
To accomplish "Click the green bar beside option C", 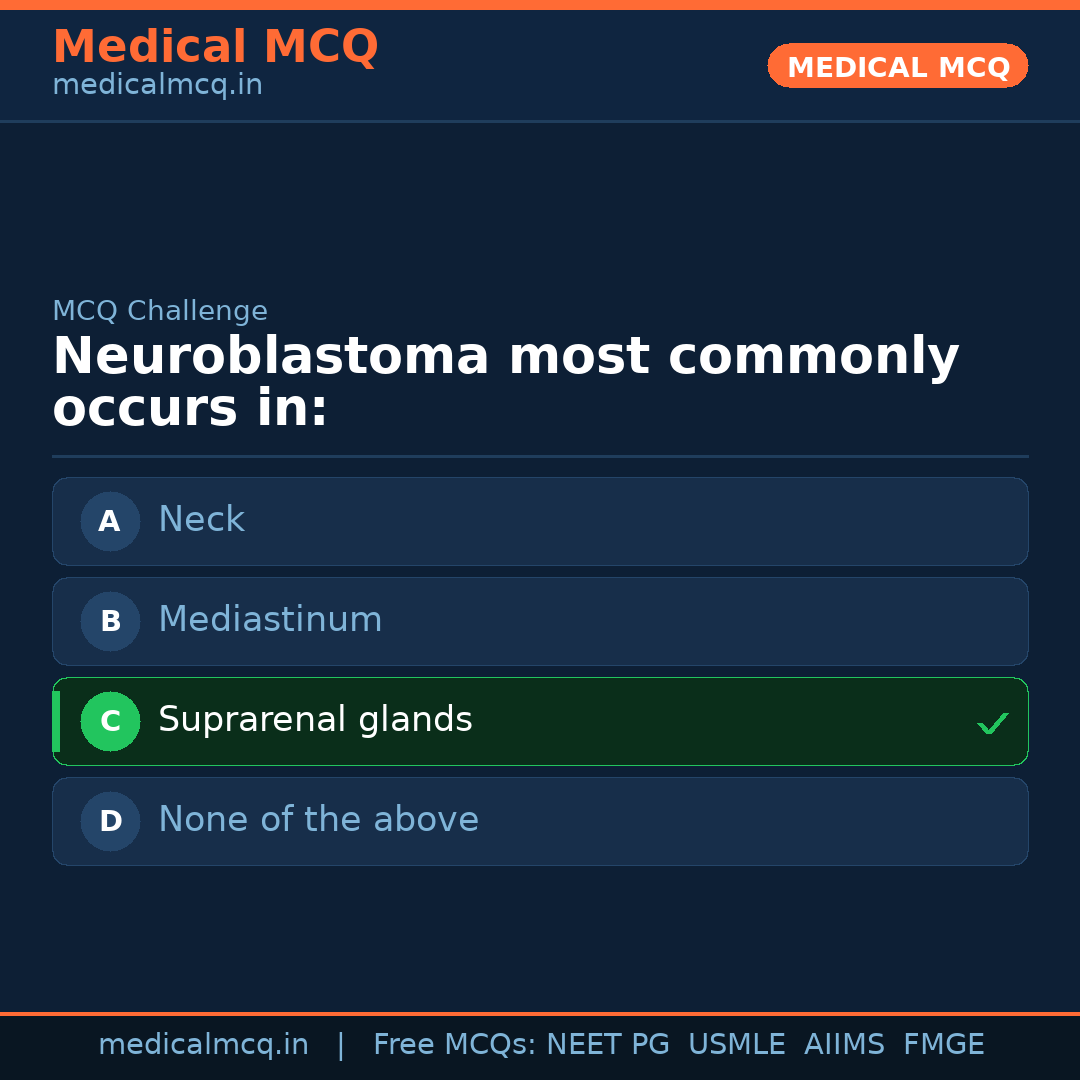I will coord(56,721).
